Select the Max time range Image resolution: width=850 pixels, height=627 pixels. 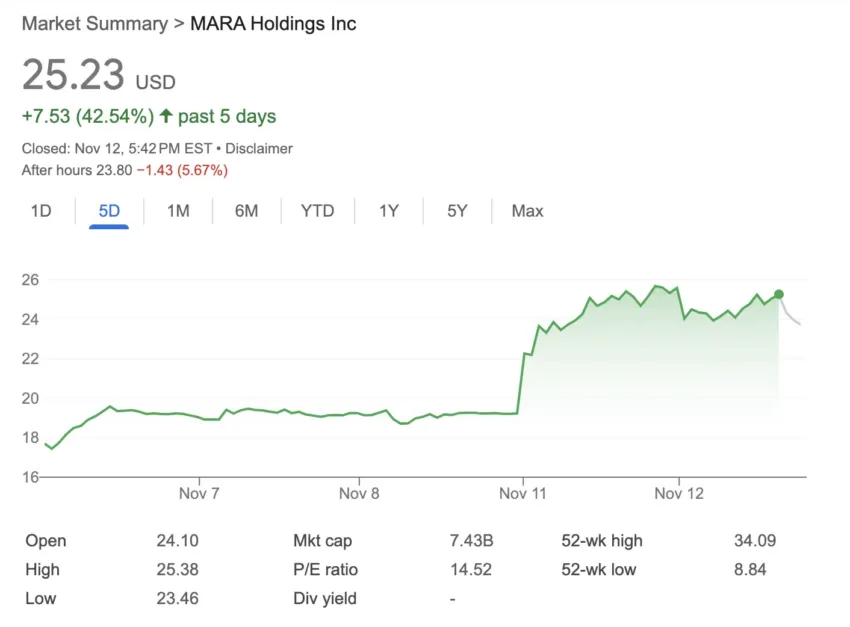coord(527,211)
